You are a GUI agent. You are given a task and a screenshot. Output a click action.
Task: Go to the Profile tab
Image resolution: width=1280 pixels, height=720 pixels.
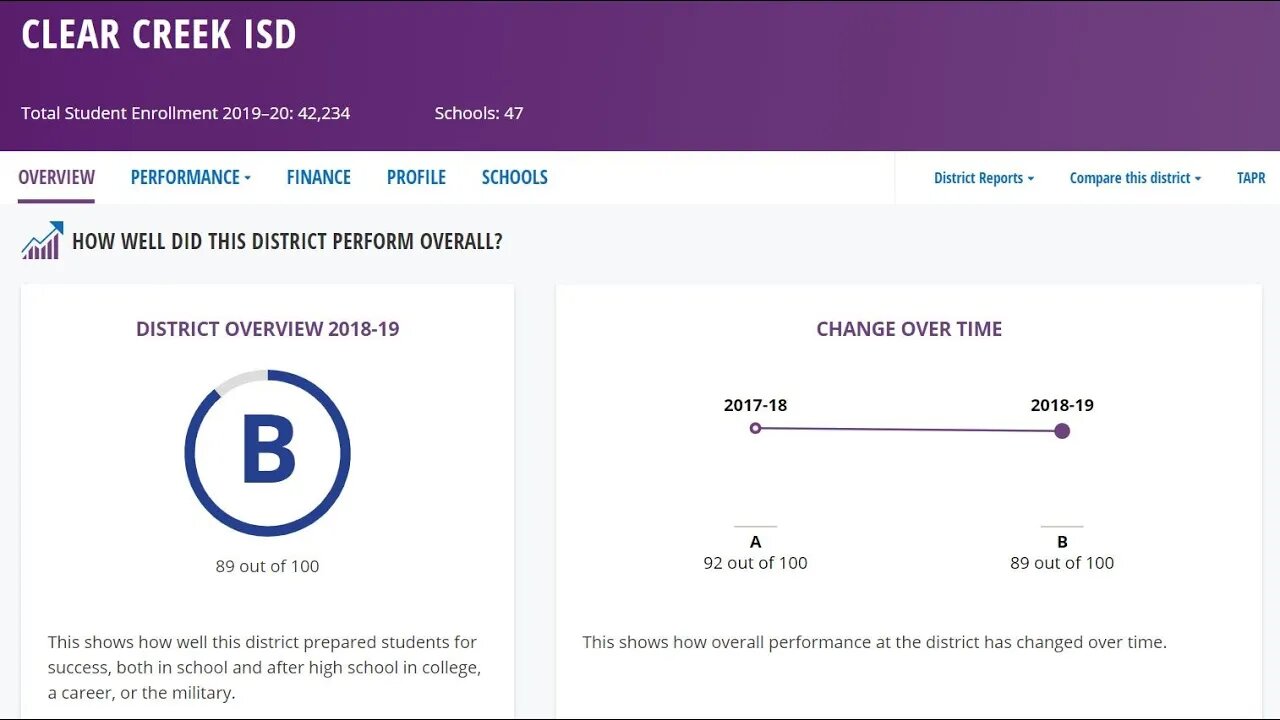click(x=416, y=177)
